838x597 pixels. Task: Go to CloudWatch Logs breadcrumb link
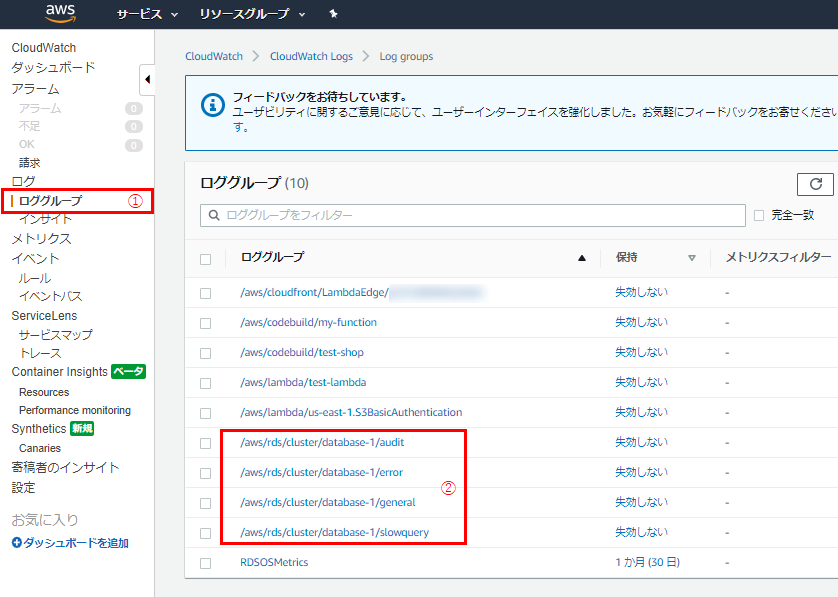coord(311,56)
